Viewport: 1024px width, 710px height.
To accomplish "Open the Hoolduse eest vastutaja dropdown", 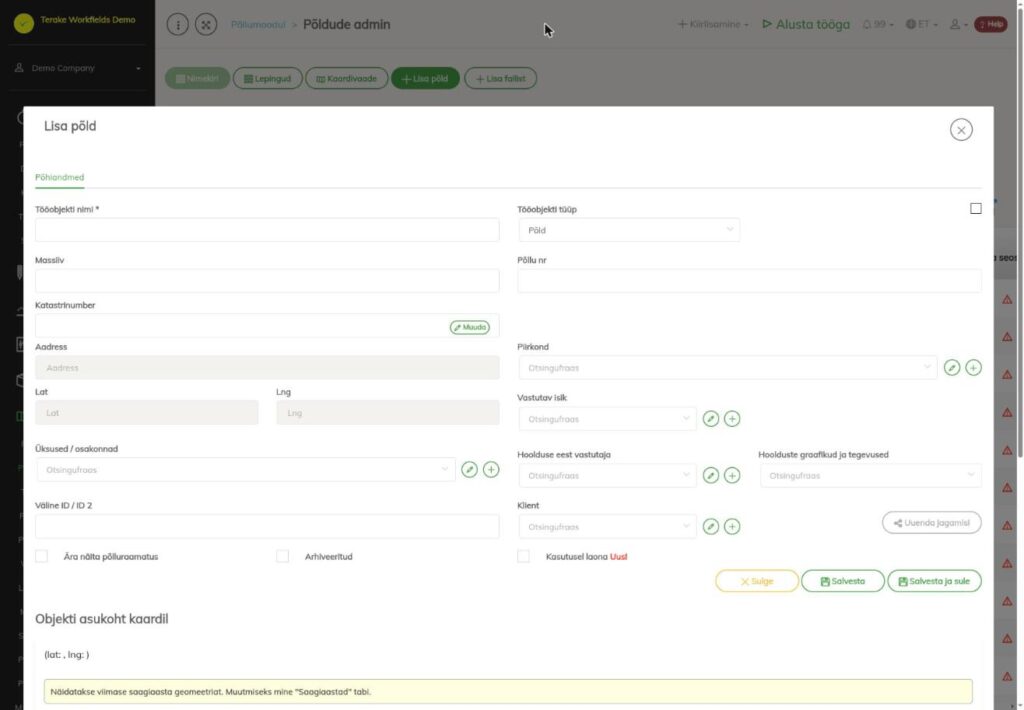I will [607, 476].
